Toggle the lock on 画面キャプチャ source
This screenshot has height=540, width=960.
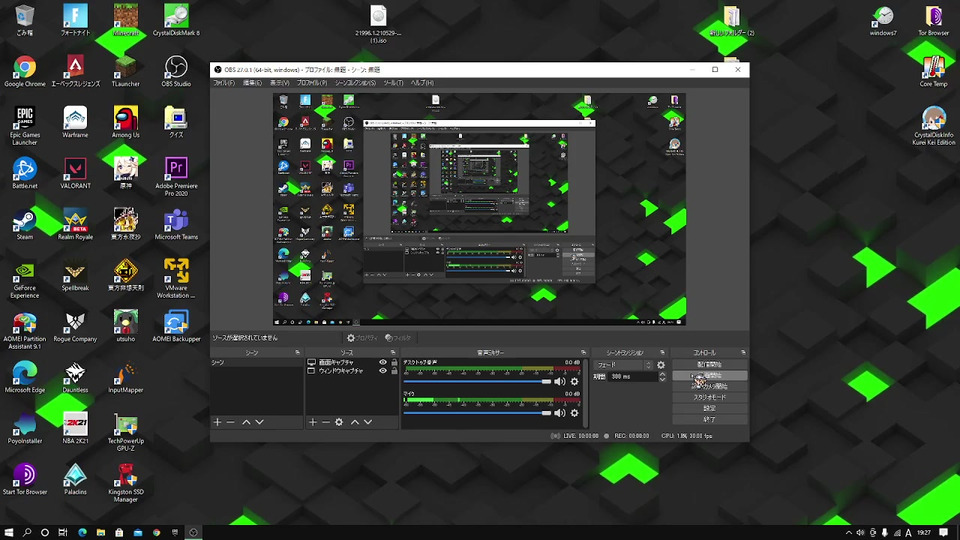(394, 362)
